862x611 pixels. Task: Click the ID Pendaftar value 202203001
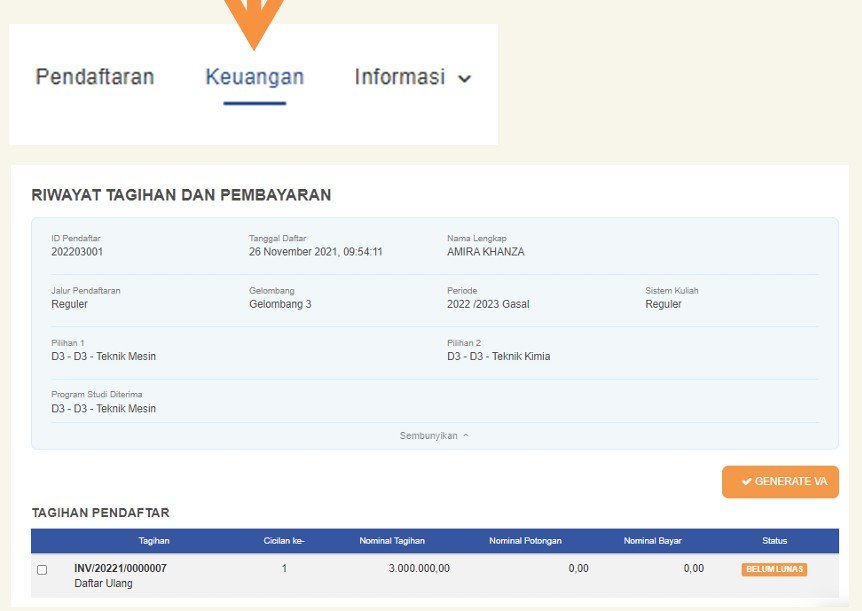(x=77, y=252)
